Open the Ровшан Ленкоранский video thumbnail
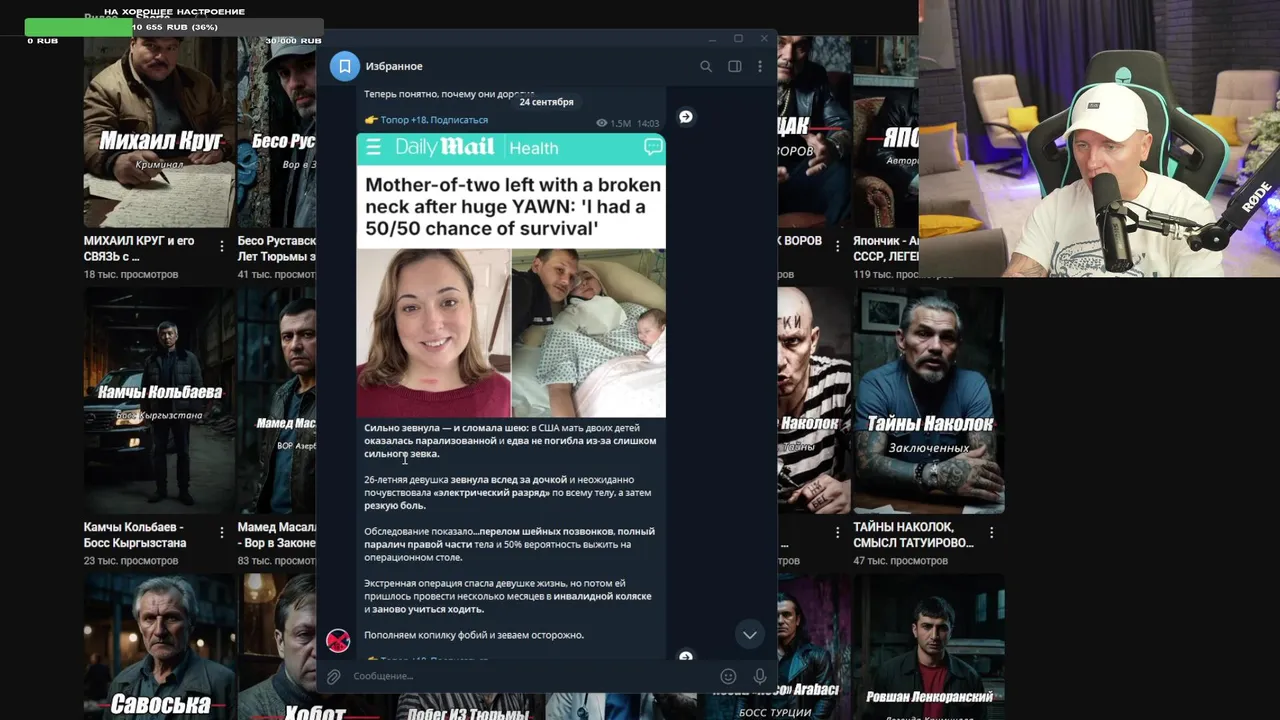This screenshot has height=720, width=1280. 929,646
